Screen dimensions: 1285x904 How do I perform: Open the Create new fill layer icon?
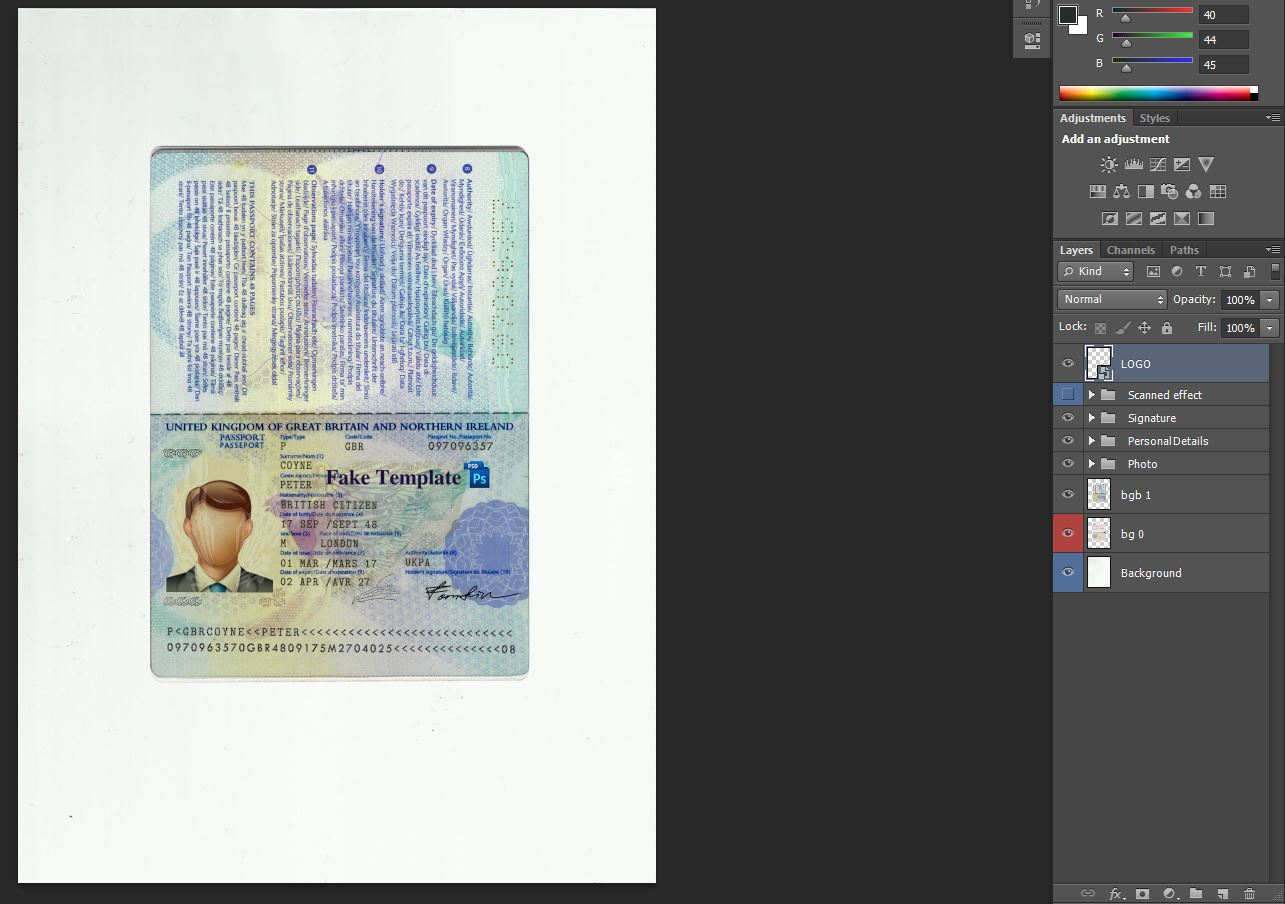tap(1168, 894)
